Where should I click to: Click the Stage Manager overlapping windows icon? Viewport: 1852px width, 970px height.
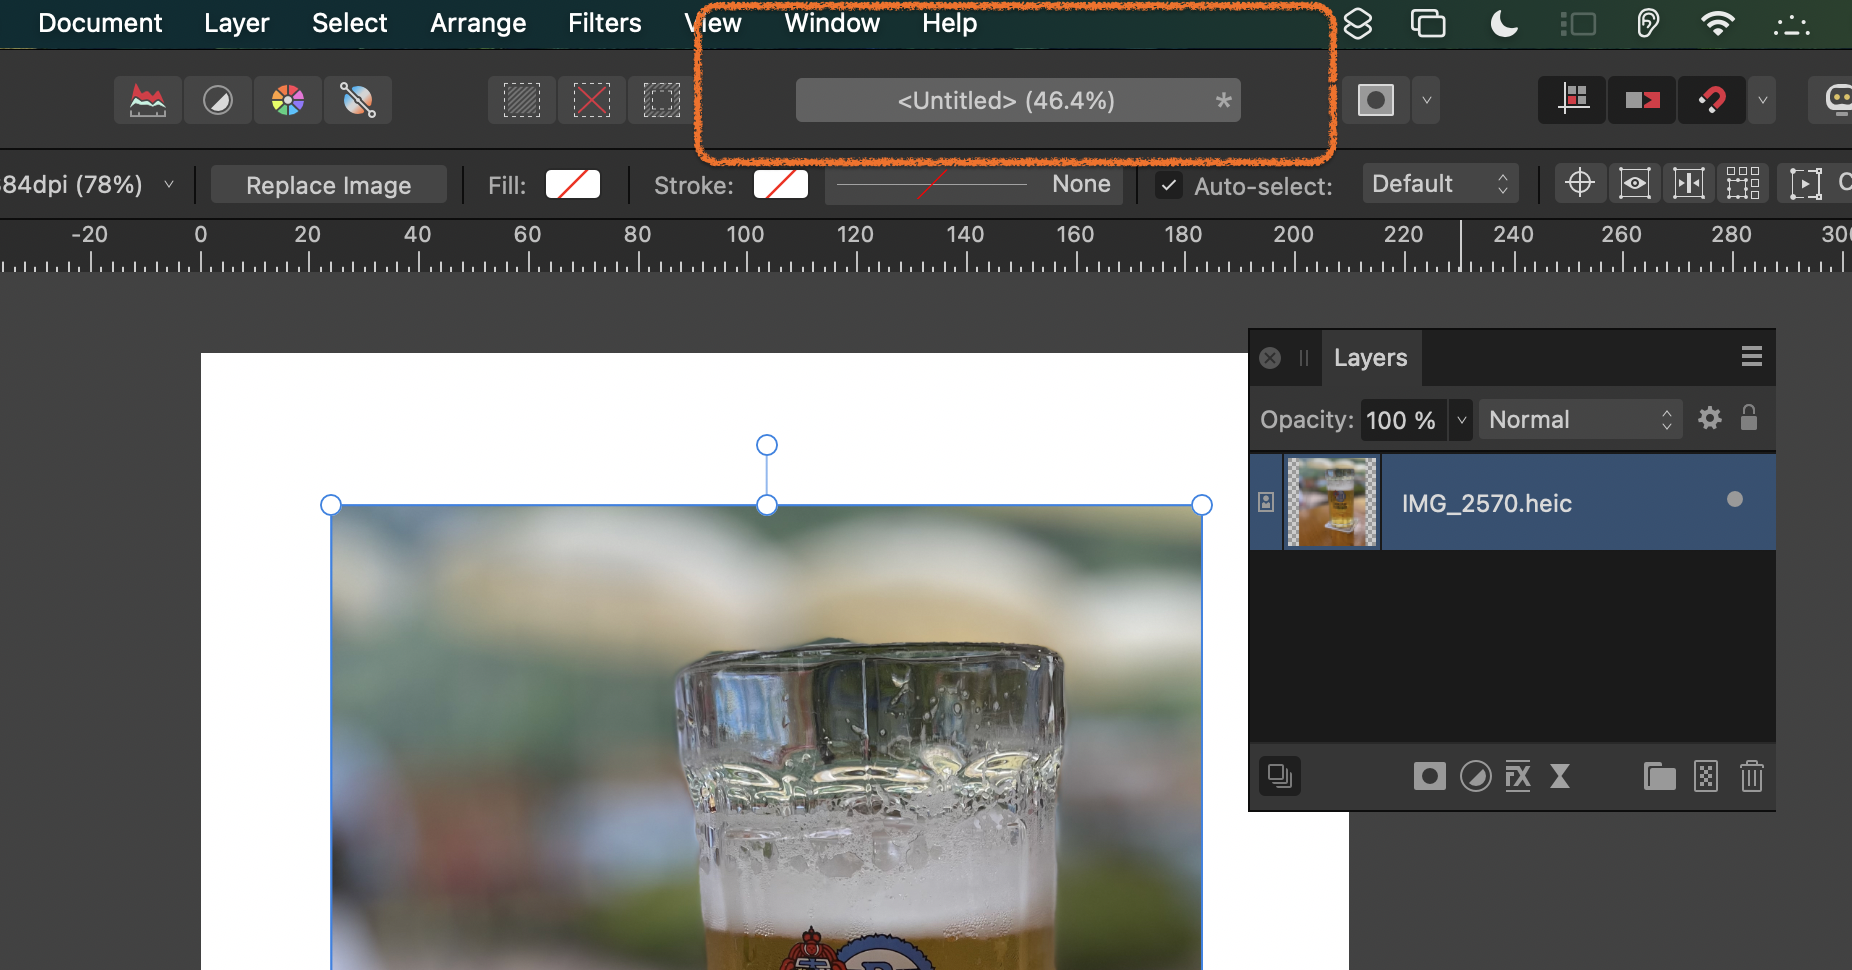(x=1428, y=23)
